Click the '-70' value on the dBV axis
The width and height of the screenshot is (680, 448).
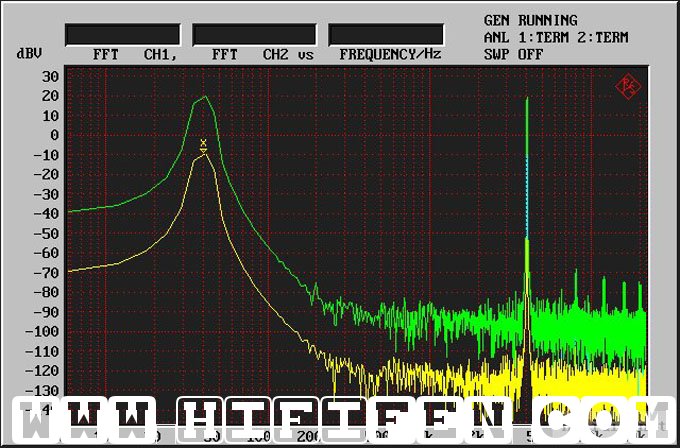click(x=46, y=273)
